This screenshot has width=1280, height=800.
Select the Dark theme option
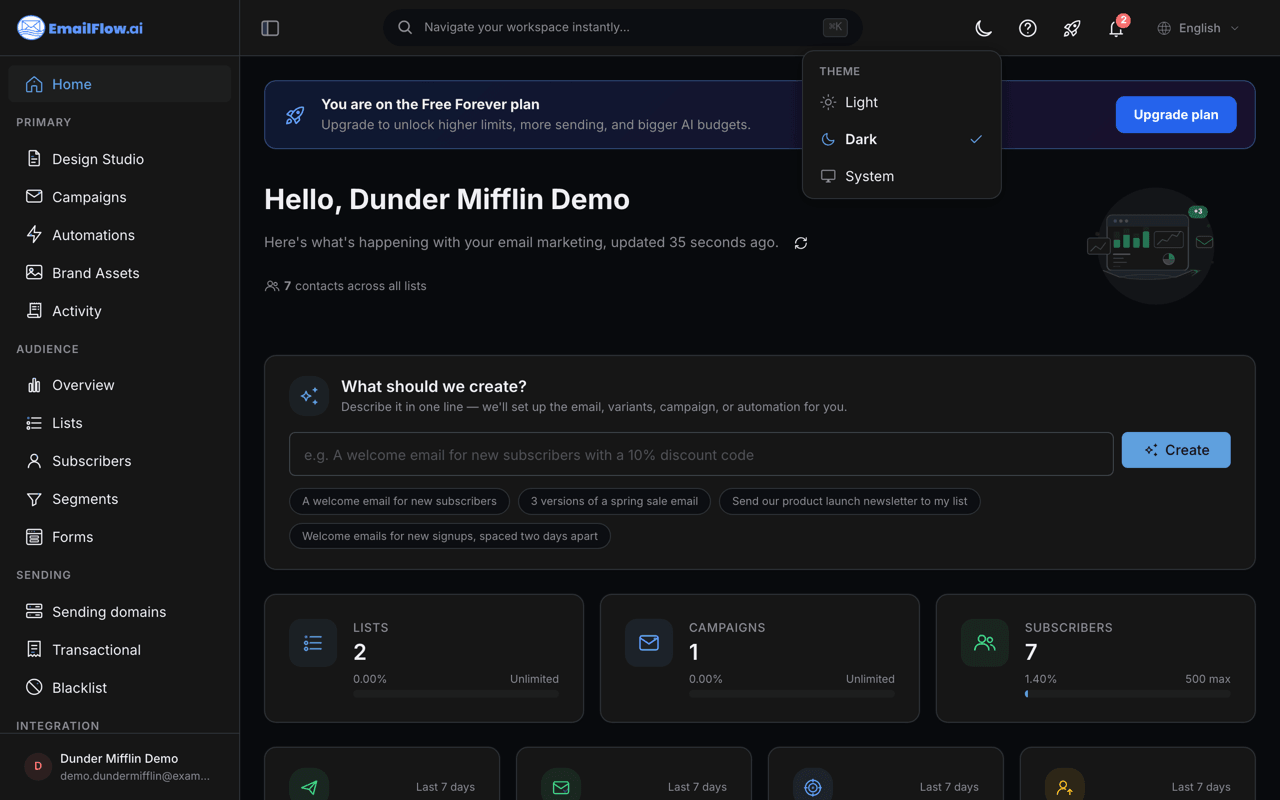902,139
